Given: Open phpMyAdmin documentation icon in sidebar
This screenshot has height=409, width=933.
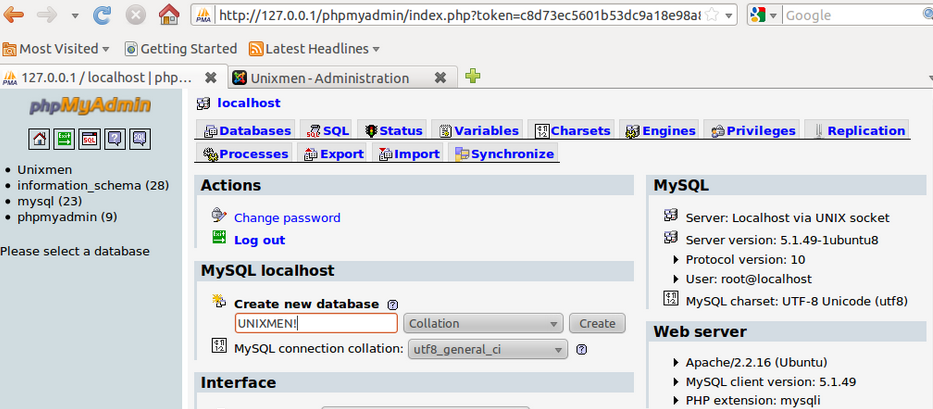Looking at the screenshot, I should click(115, 139).
